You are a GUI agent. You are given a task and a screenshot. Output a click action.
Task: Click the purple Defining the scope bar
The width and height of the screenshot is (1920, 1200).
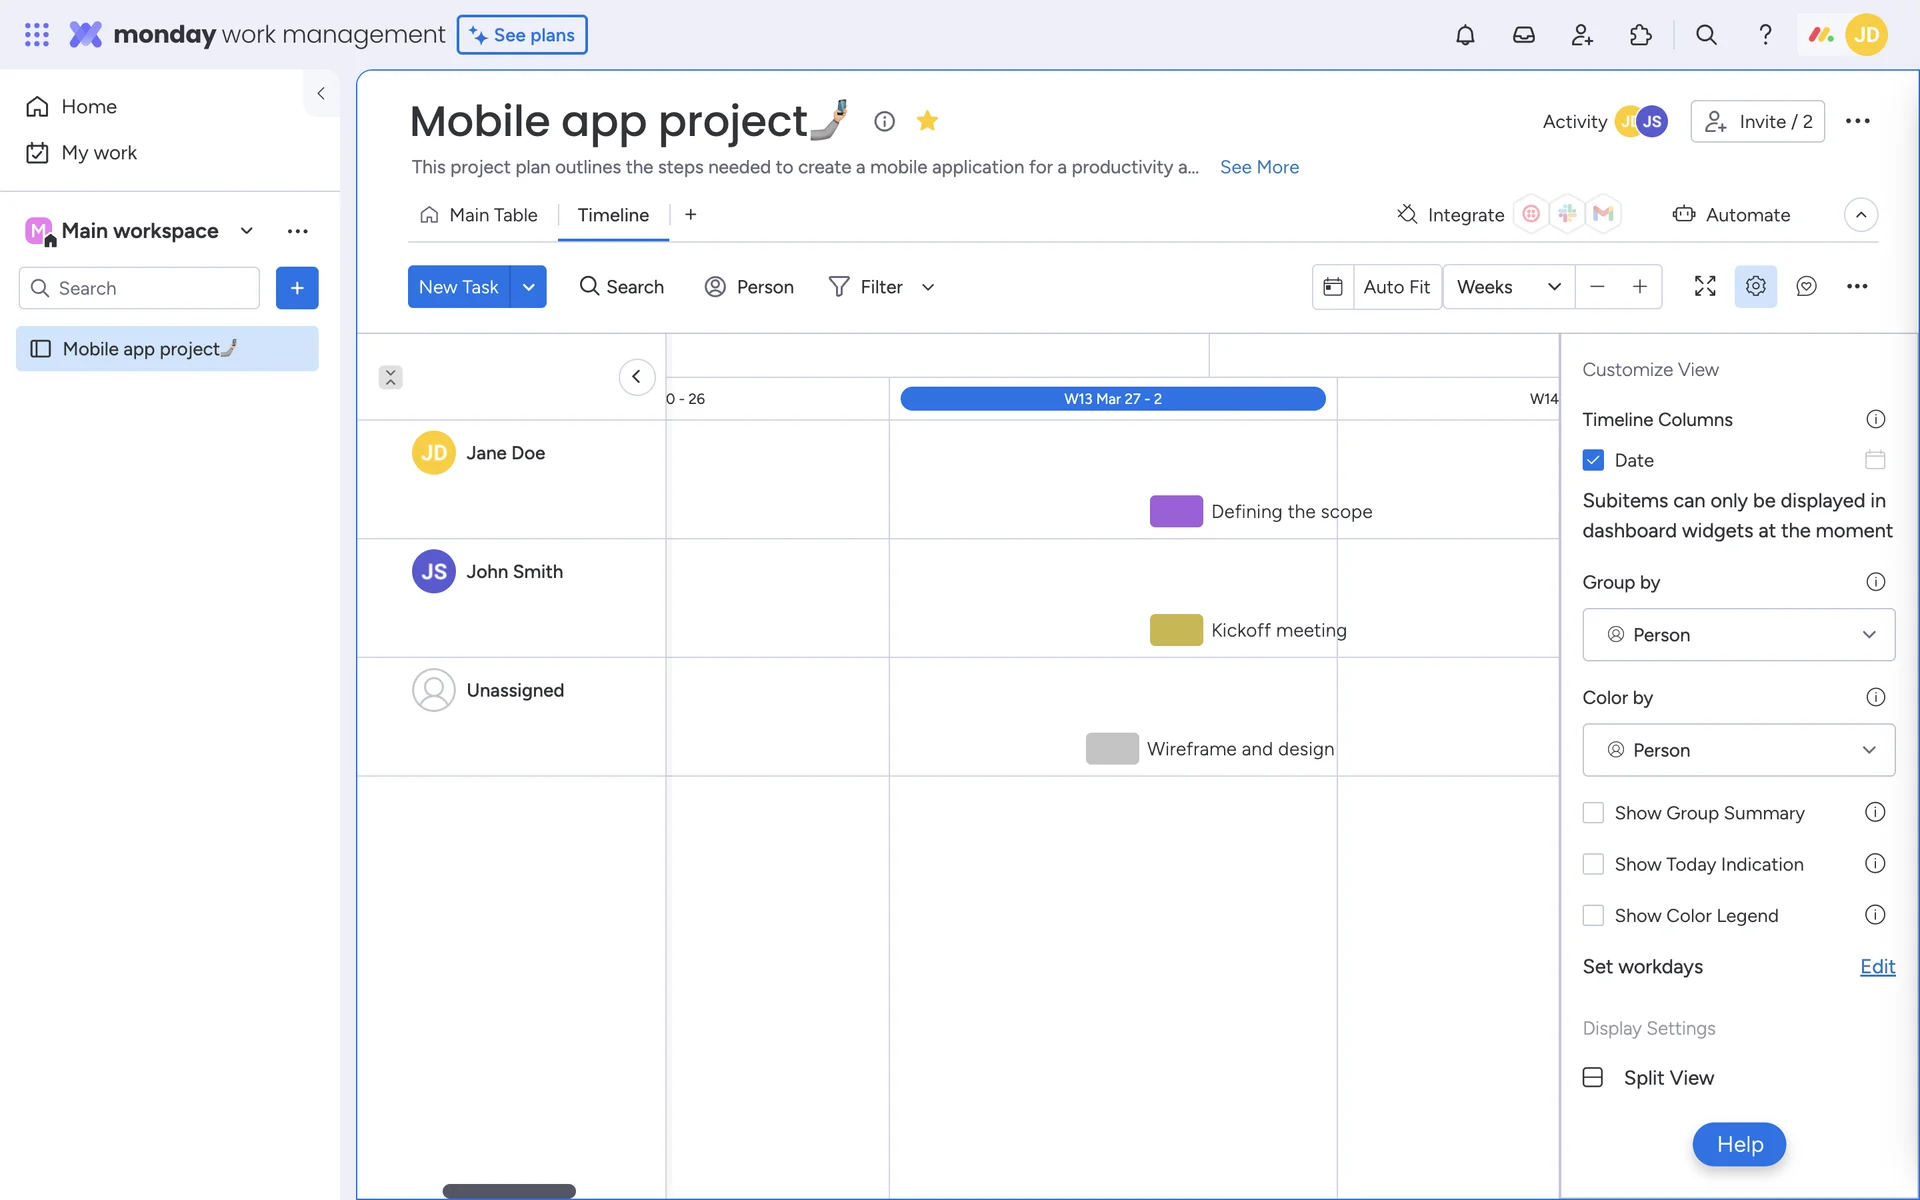point(1176,511)
